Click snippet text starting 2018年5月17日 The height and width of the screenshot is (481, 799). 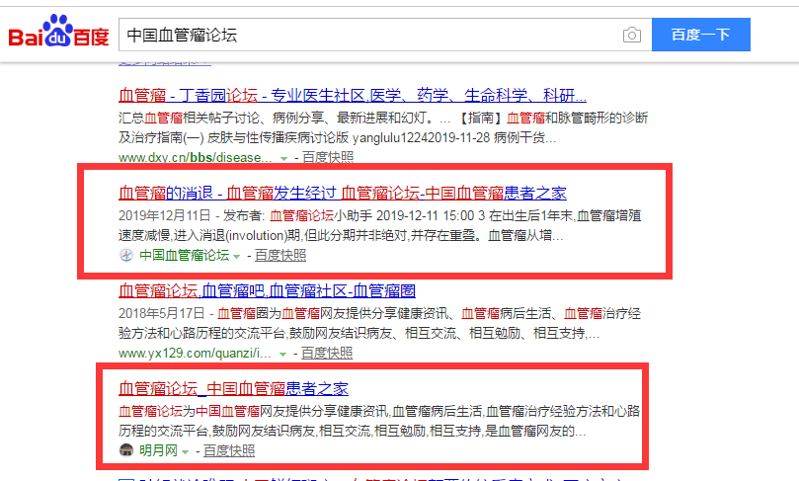pos(380,323)
